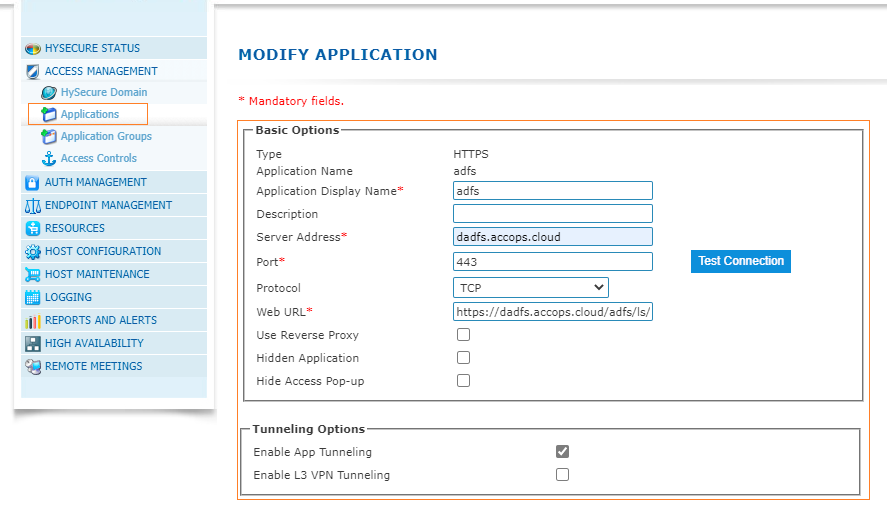
Task: Open the Remote Meetings link
Action: [93, 367]
